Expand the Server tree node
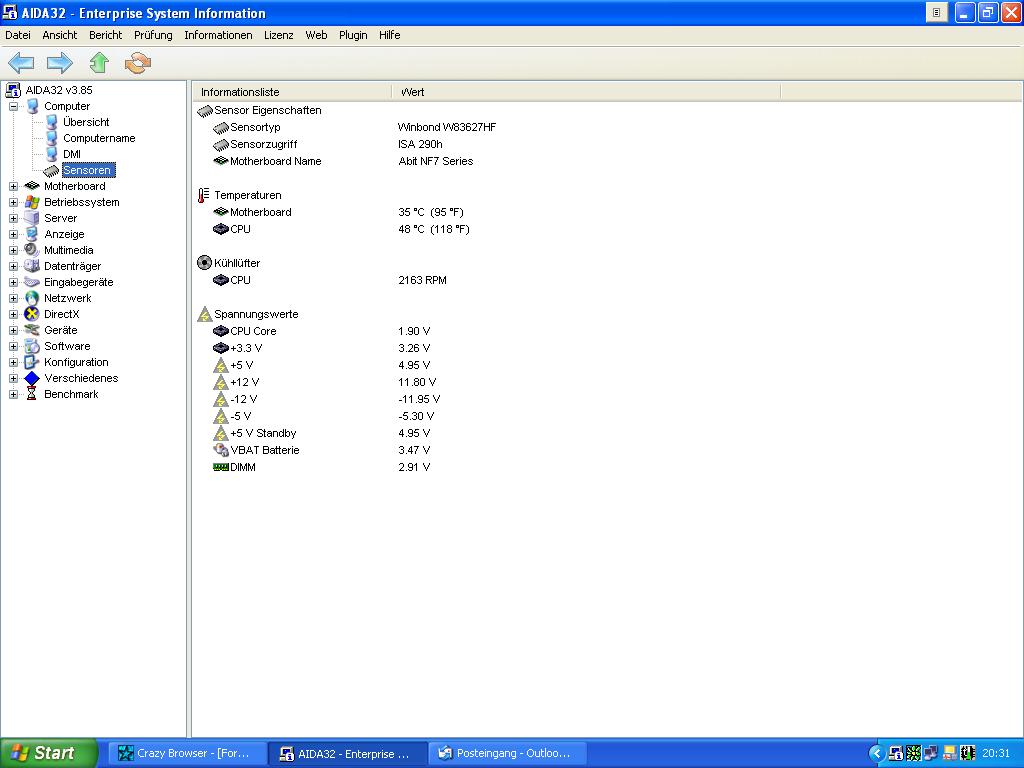The width and height of the screenshot is (1024, 768). [x=13, y=218]
